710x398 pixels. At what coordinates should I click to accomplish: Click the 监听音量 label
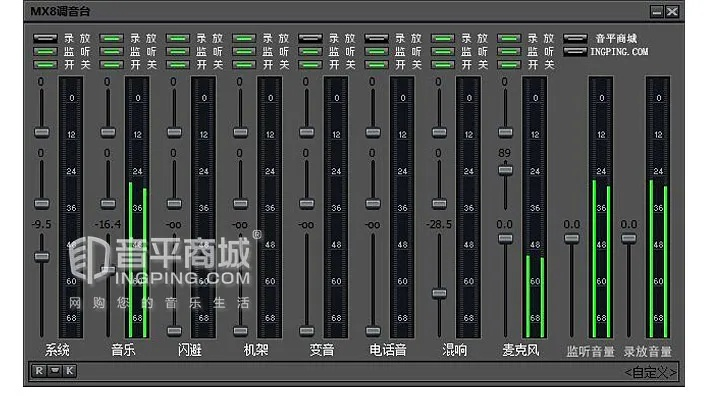(x=590, y=352)
